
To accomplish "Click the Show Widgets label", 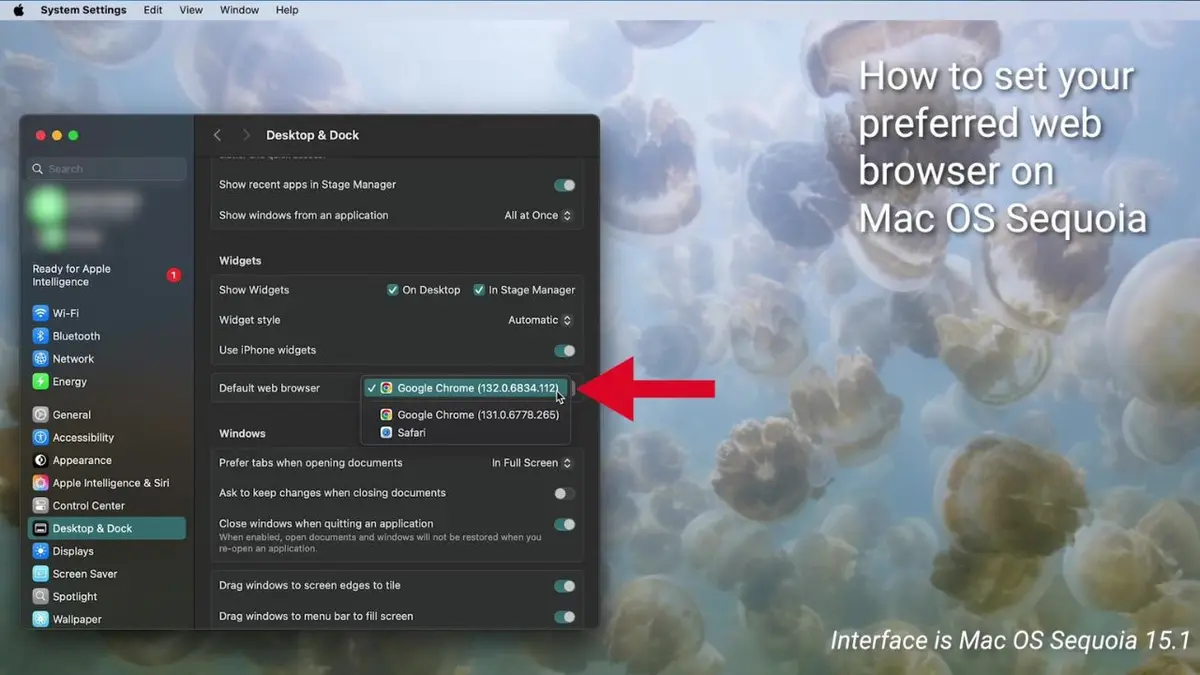I will (x=254, y=290).
